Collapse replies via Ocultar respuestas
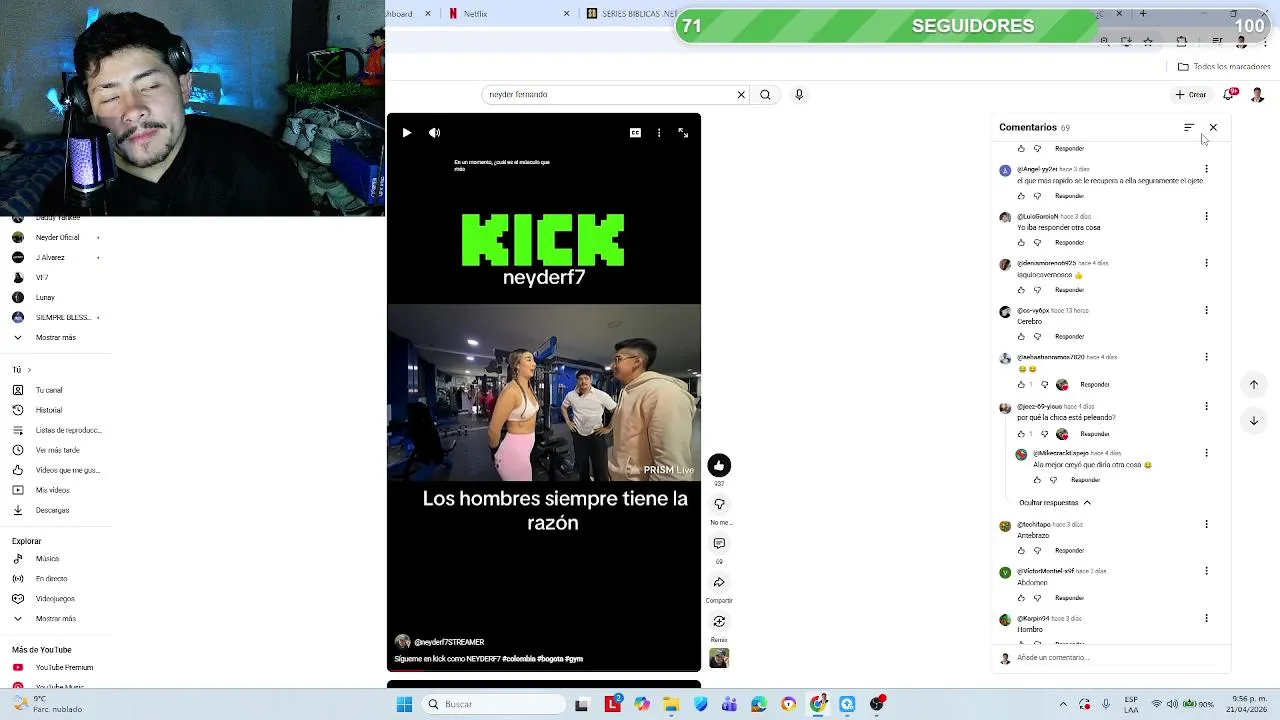Image resolution: width=1280 pixels, height=720 pixels. pyautogui.click(x=1055, y=503)
